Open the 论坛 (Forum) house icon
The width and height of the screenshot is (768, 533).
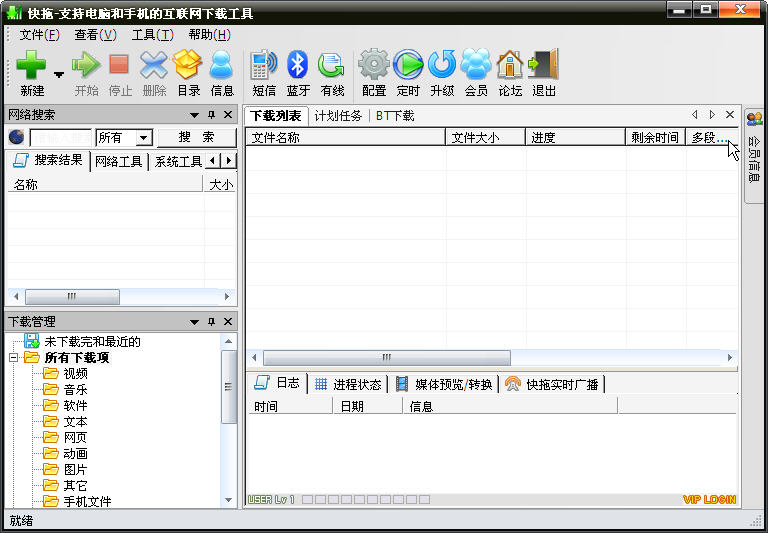(510, 66)
